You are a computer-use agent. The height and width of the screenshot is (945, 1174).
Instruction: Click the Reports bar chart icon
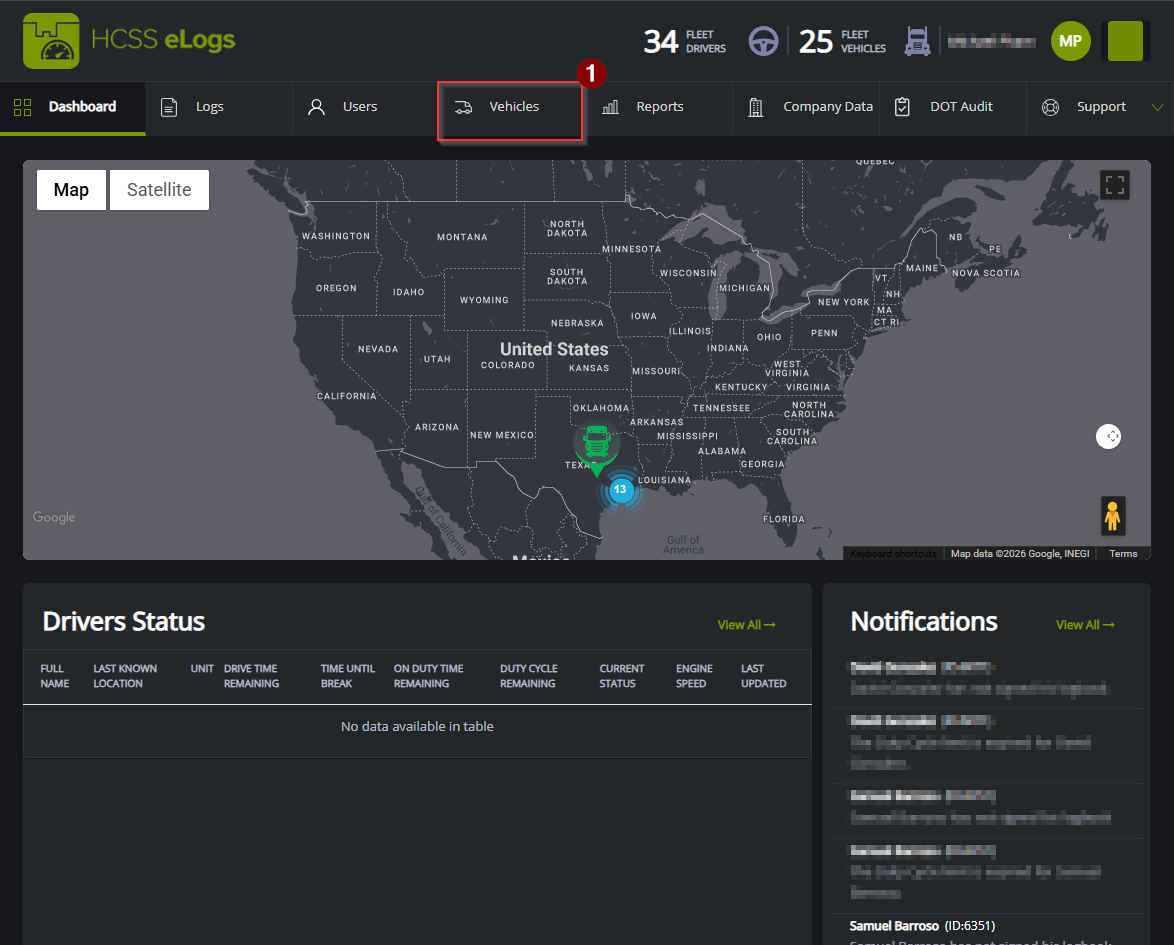point(610,107)
